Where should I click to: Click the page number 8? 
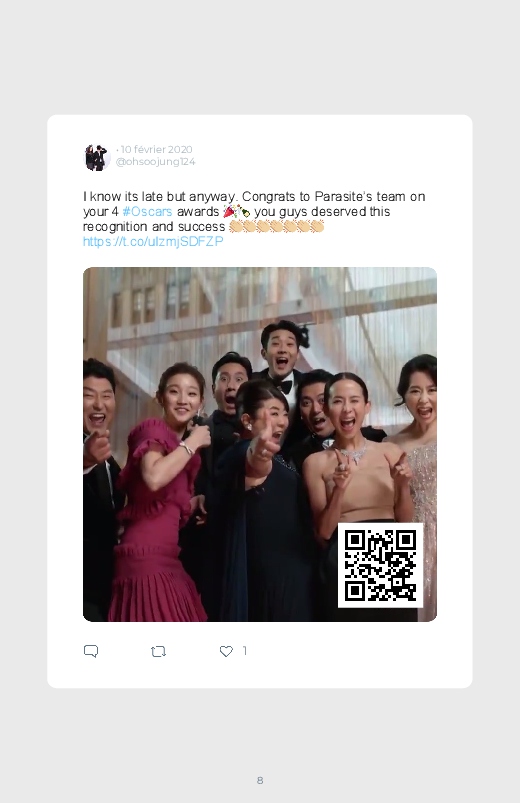point(260,780)
